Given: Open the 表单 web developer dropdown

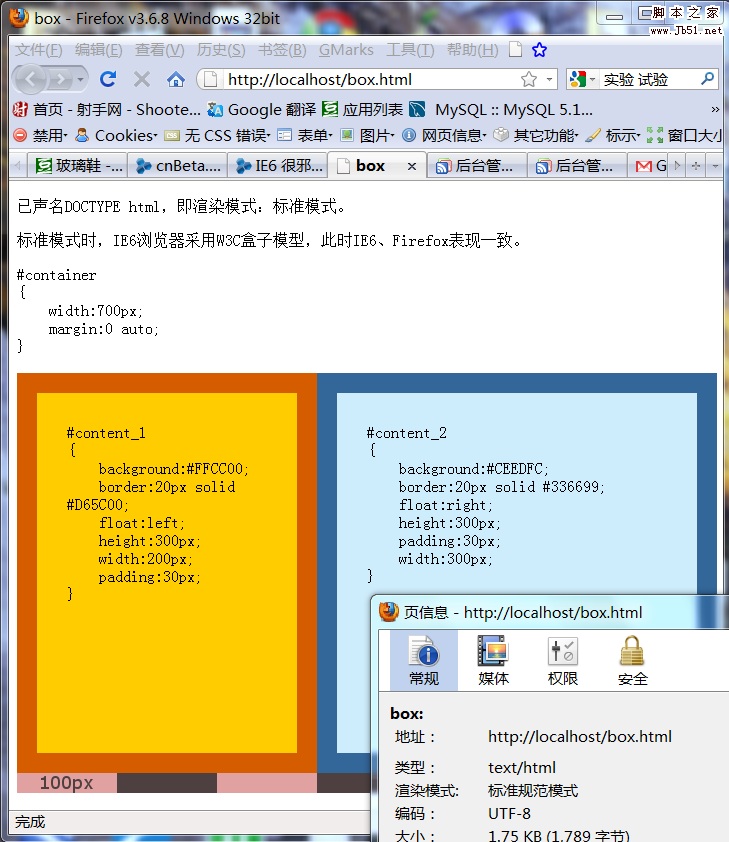Looking at the screenshot, I should (x=305, y=135).
